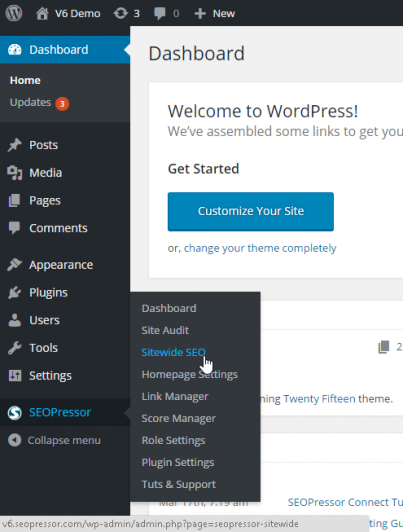This screenshot has height=532, width=403.
Task: Open the Dashboard sidebar menu
Action: [x=65, y=50]
